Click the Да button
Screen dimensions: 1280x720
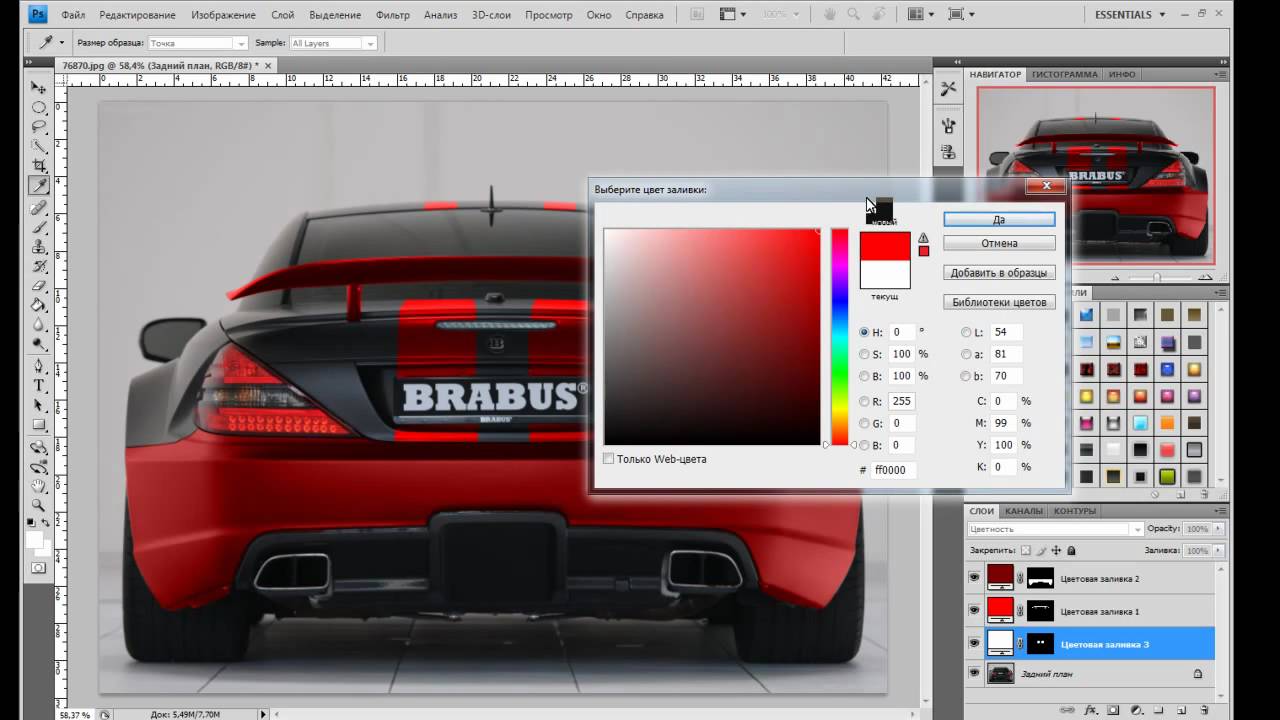[x=999, y=219]
